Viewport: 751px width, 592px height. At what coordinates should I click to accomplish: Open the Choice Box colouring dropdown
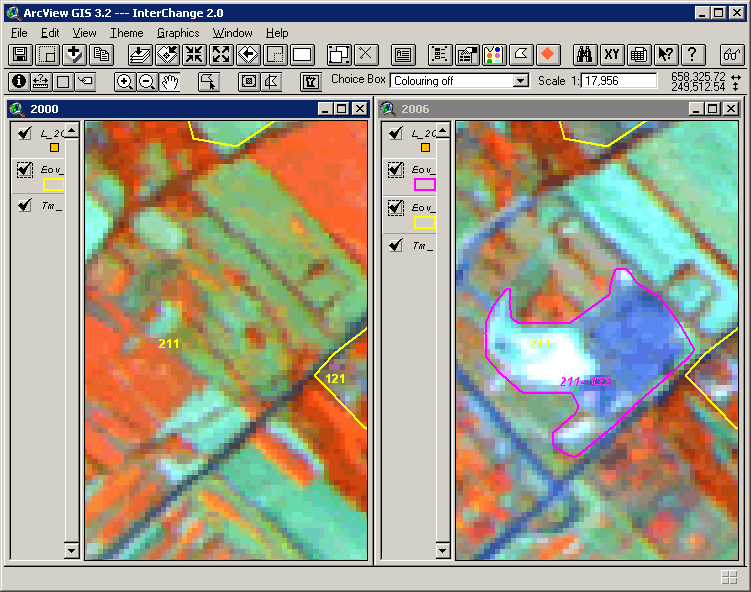click(x=520, y=81)
